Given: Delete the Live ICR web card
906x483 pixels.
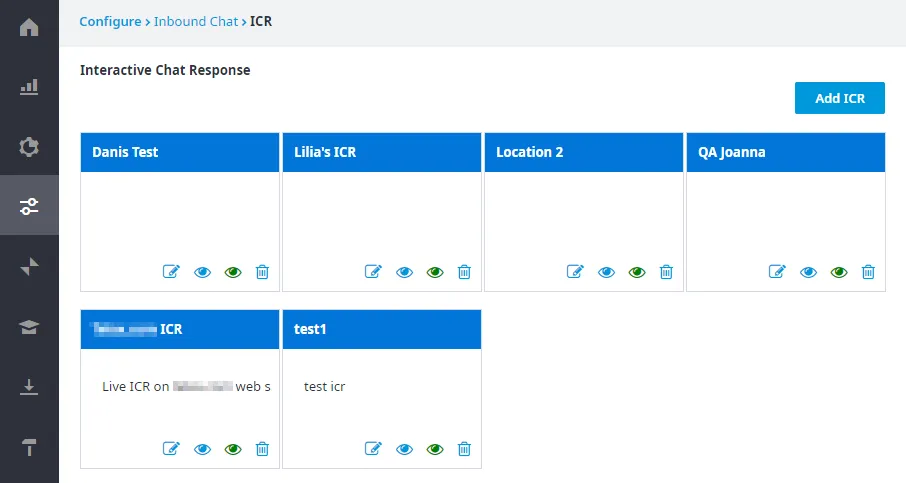Looking at the screenshot, I should [262, 448].
